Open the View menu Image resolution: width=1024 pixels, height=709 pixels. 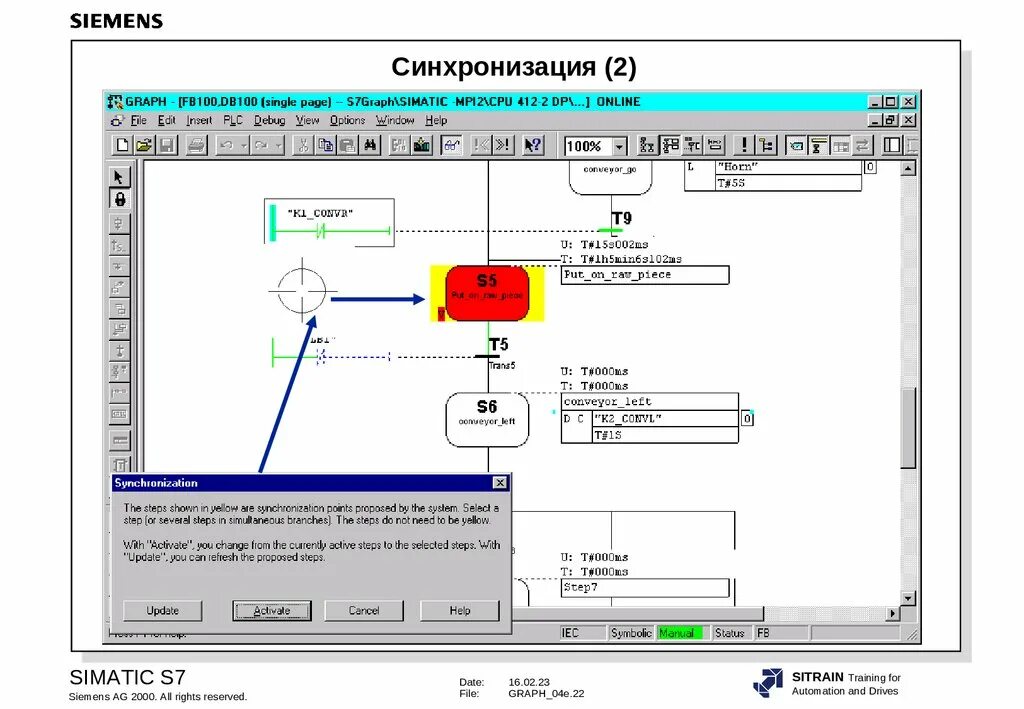tap(307, 120)
